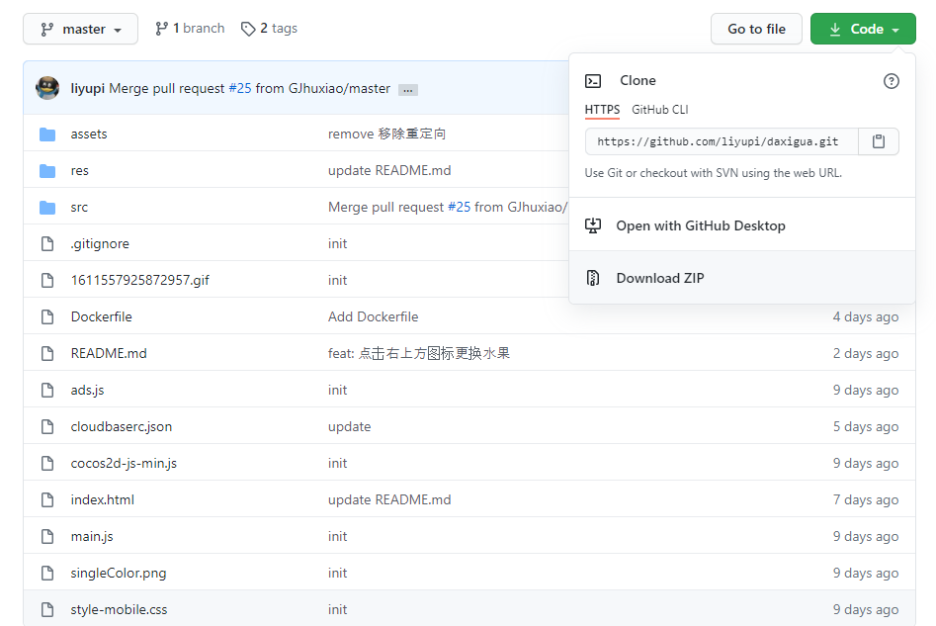Click the Clone terminal icon
The width and height of the screenshot is (936, 626).
pyautogui.click(x=593, y=81)
